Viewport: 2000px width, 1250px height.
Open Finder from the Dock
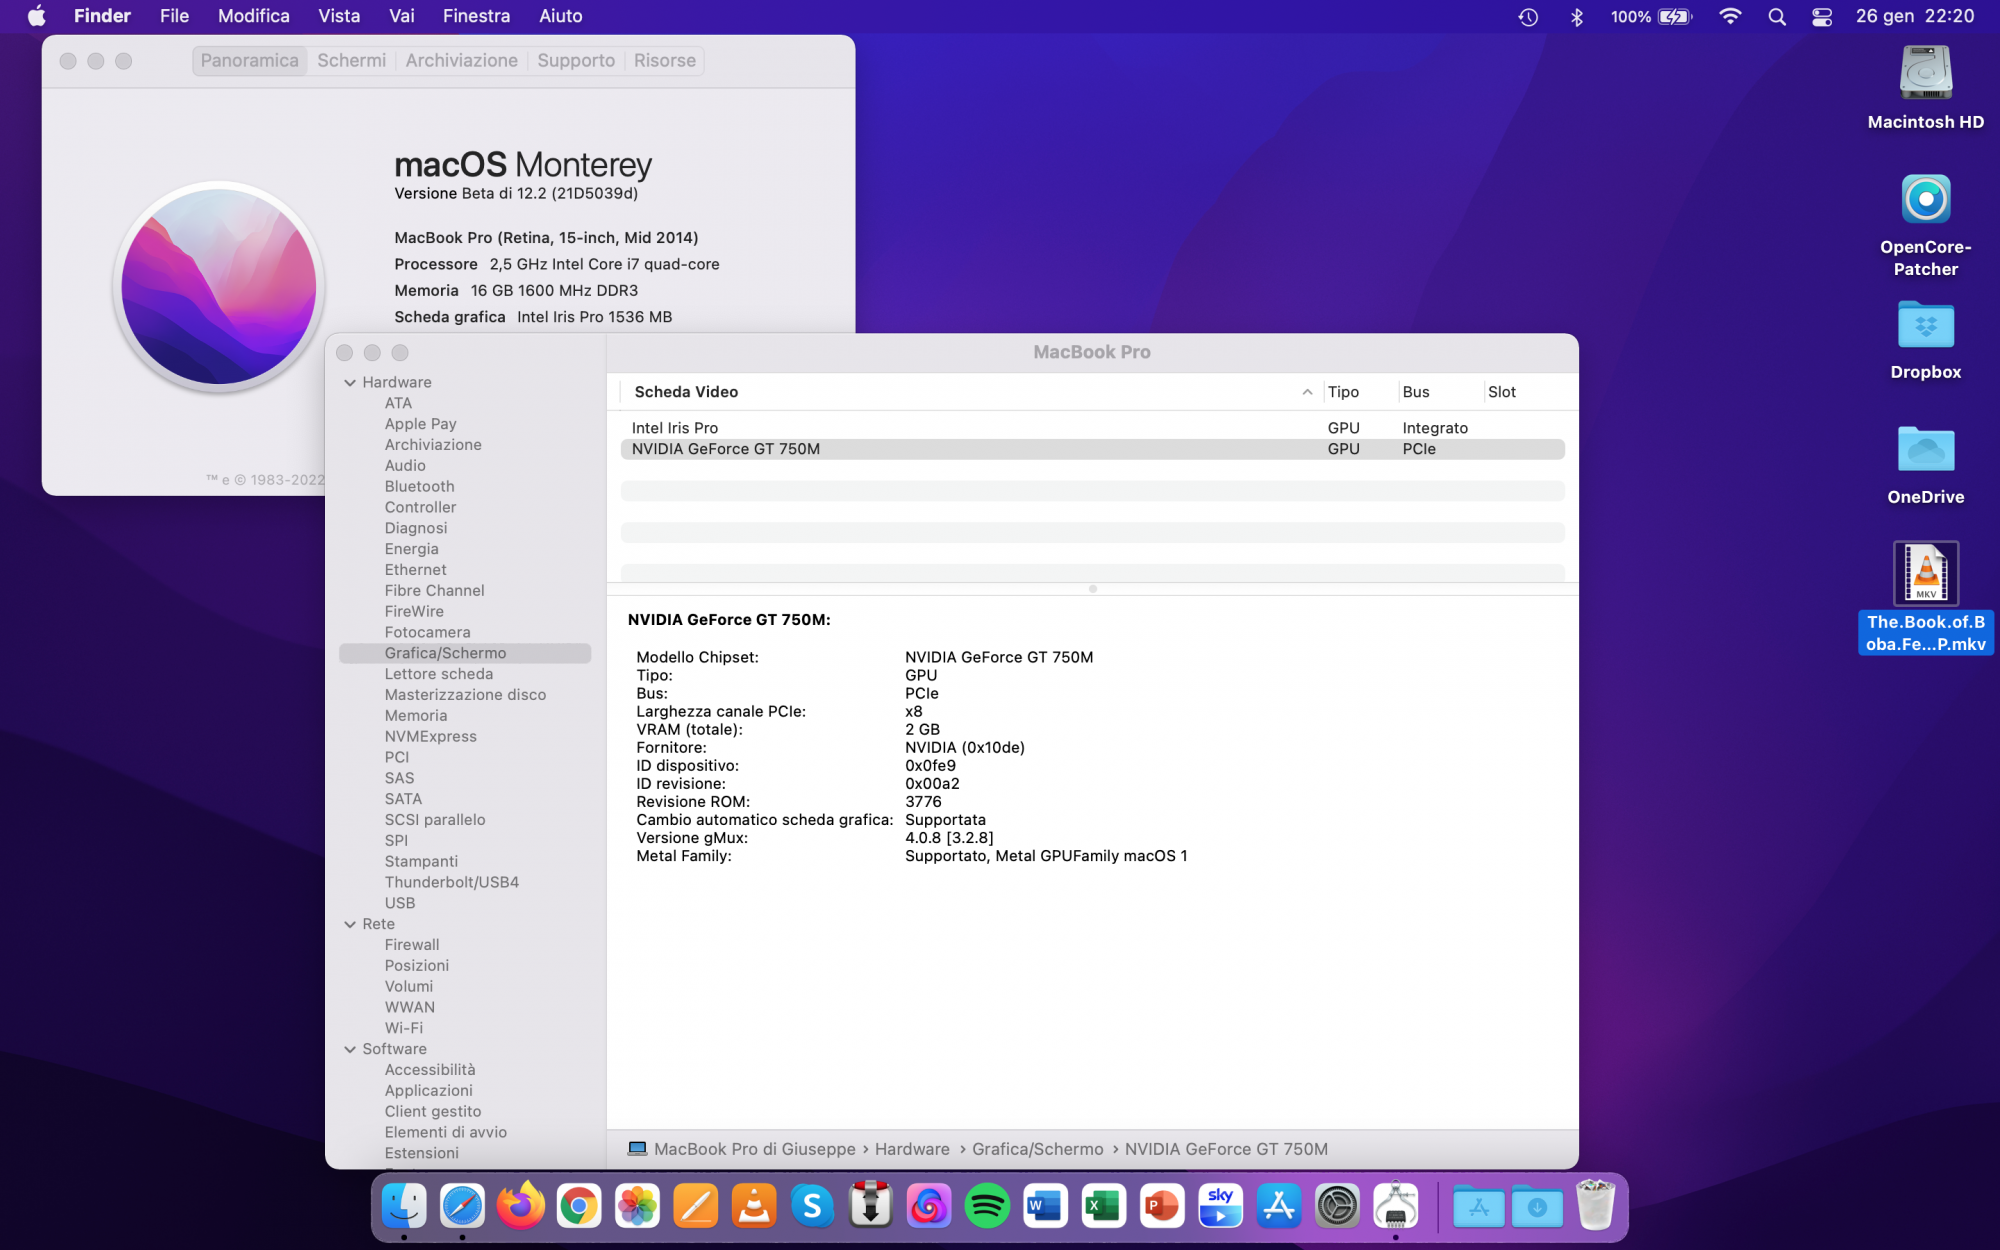404,1206
